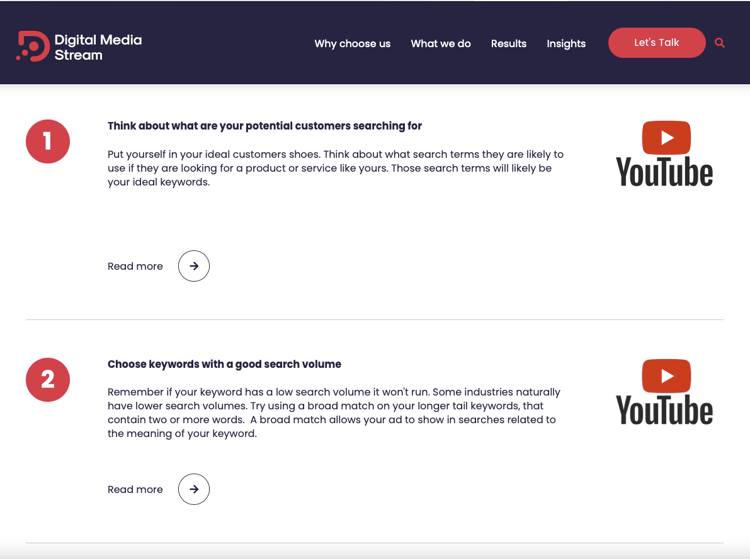Follow Read more link for step 1
750x559 pixels.
135,266
